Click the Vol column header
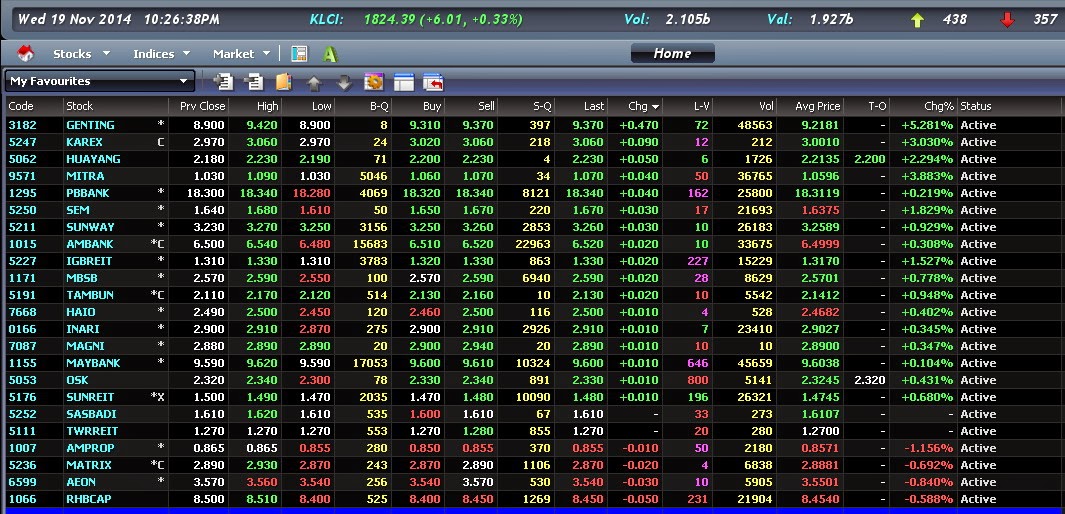Screen dimensions: 1065x514 point(745,106)
